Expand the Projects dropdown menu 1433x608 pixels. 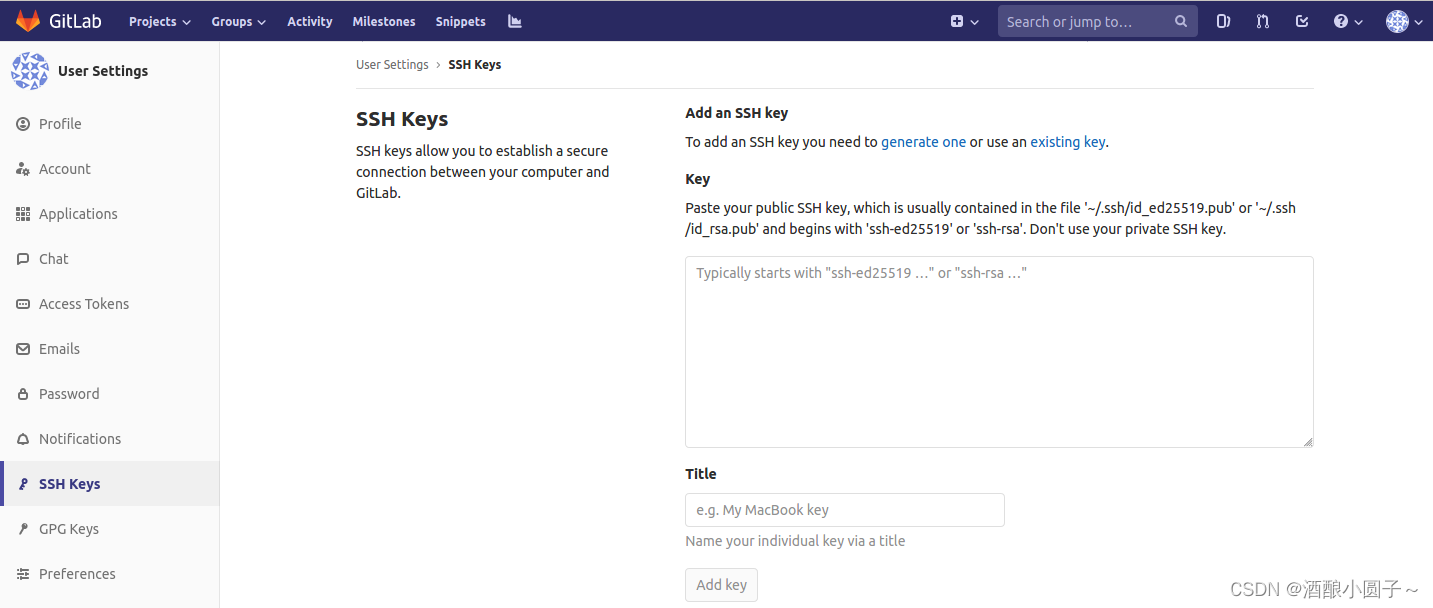159,21
